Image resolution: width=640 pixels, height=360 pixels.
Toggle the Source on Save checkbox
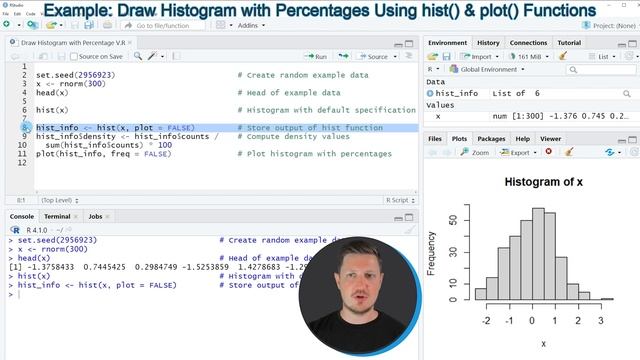(74, 56)
